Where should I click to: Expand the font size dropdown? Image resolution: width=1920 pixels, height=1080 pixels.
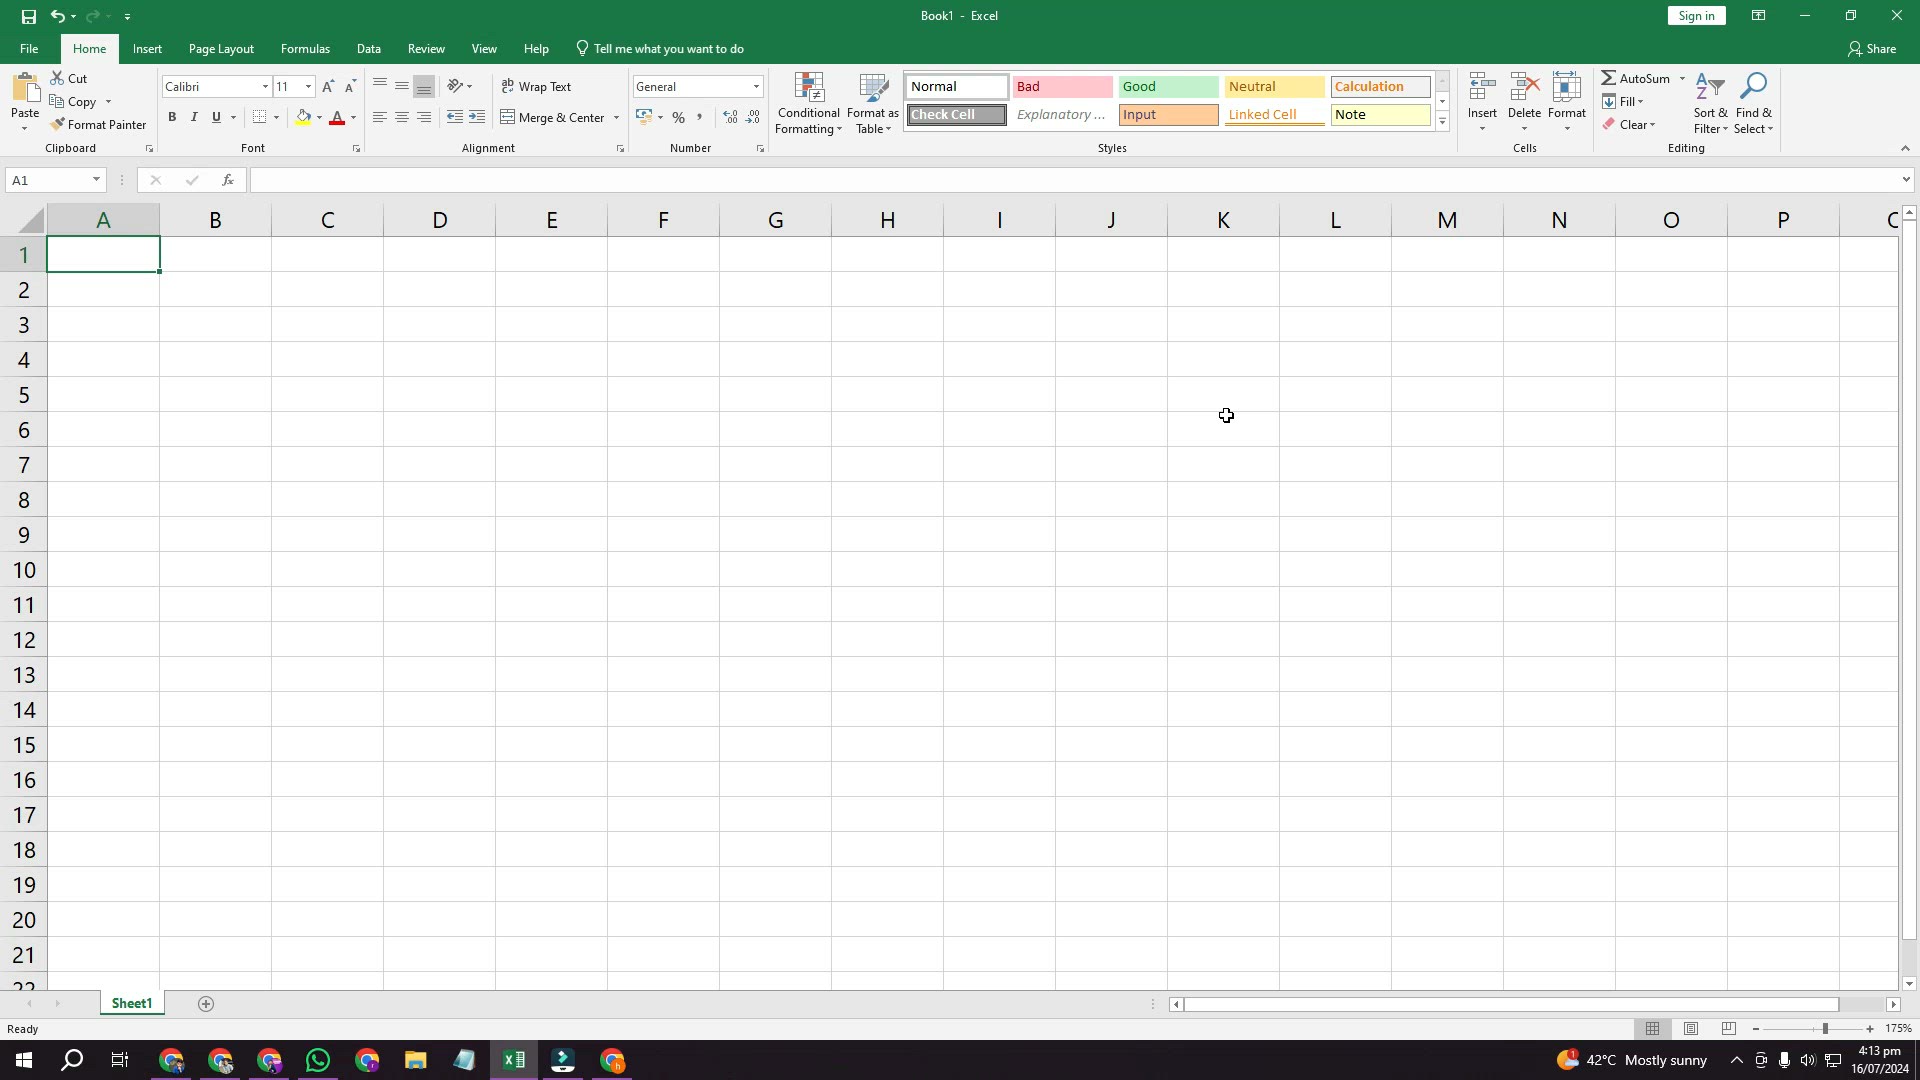coord(308,87)
